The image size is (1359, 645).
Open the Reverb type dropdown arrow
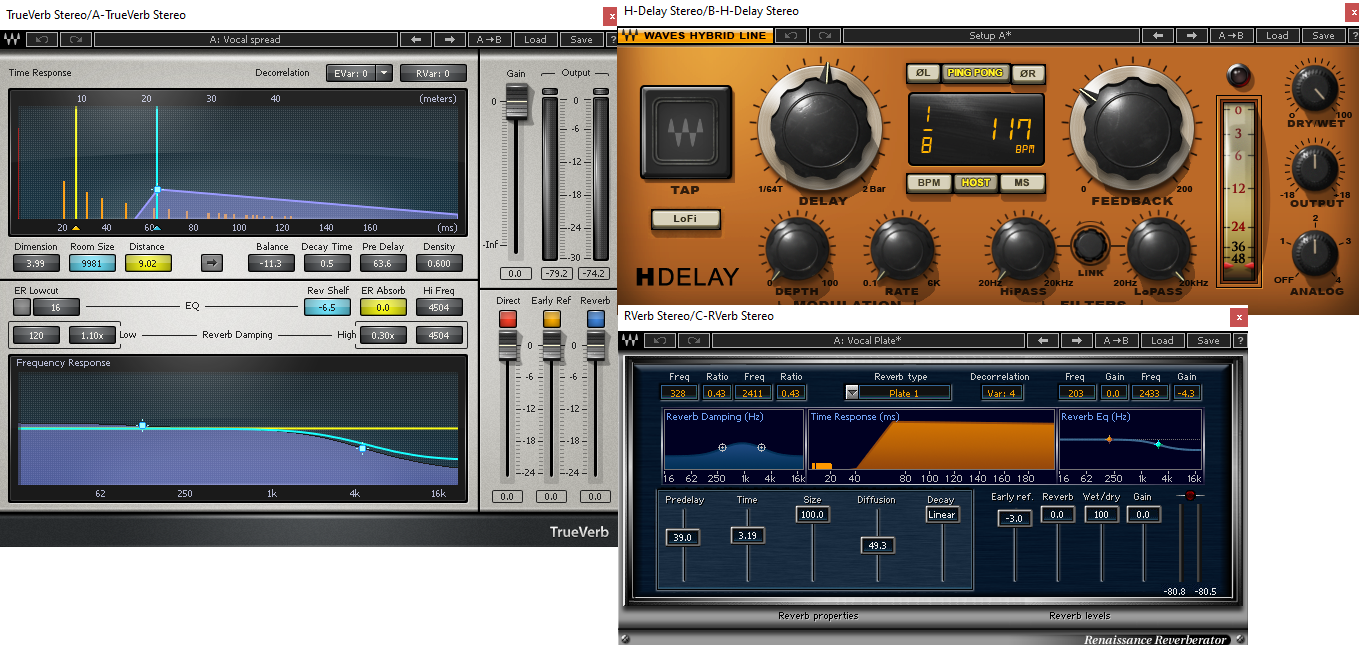(x=852, y=393)
